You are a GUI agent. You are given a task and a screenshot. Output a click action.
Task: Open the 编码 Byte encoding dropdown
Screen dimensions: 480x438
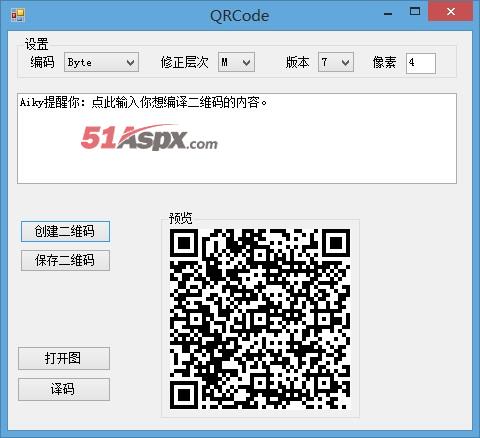101,62
